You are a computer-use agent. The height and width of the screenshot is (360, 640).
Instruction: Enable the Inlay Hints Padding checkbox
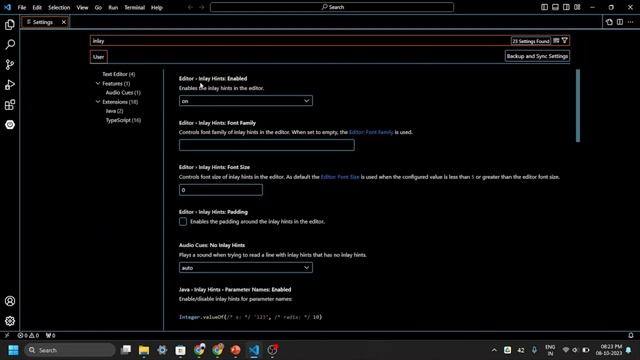tap(183, 221)
